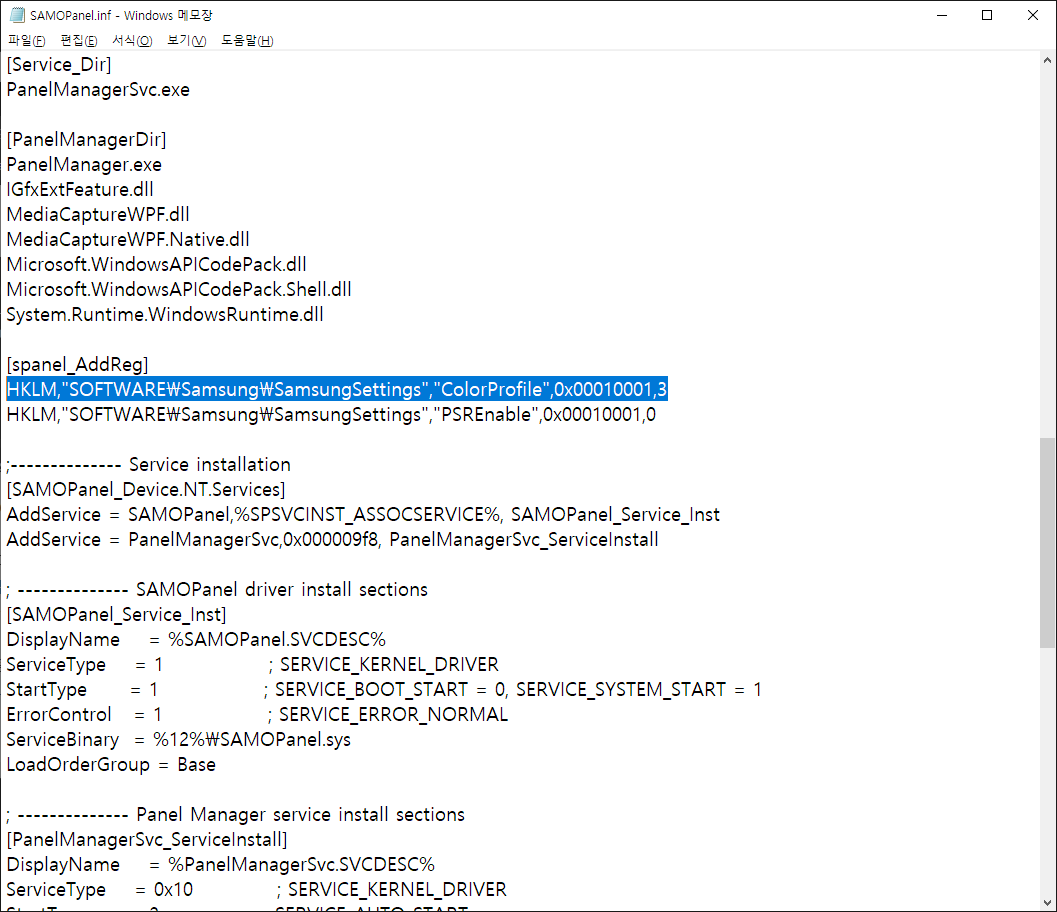Click the scrollbar down arrow
This screenshot has width=1057, height=912.
coord(1047,903)
